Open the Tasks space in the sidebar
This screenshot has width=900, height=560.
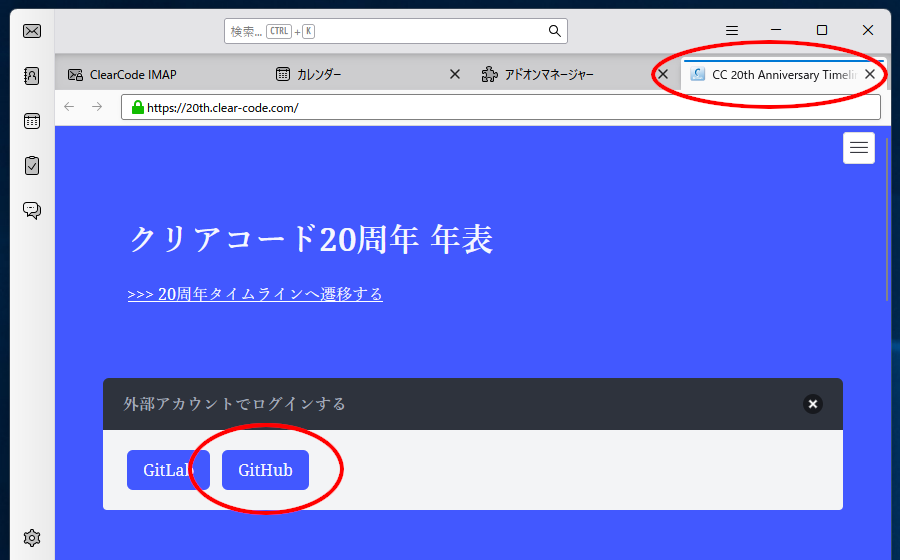point(32,166)
